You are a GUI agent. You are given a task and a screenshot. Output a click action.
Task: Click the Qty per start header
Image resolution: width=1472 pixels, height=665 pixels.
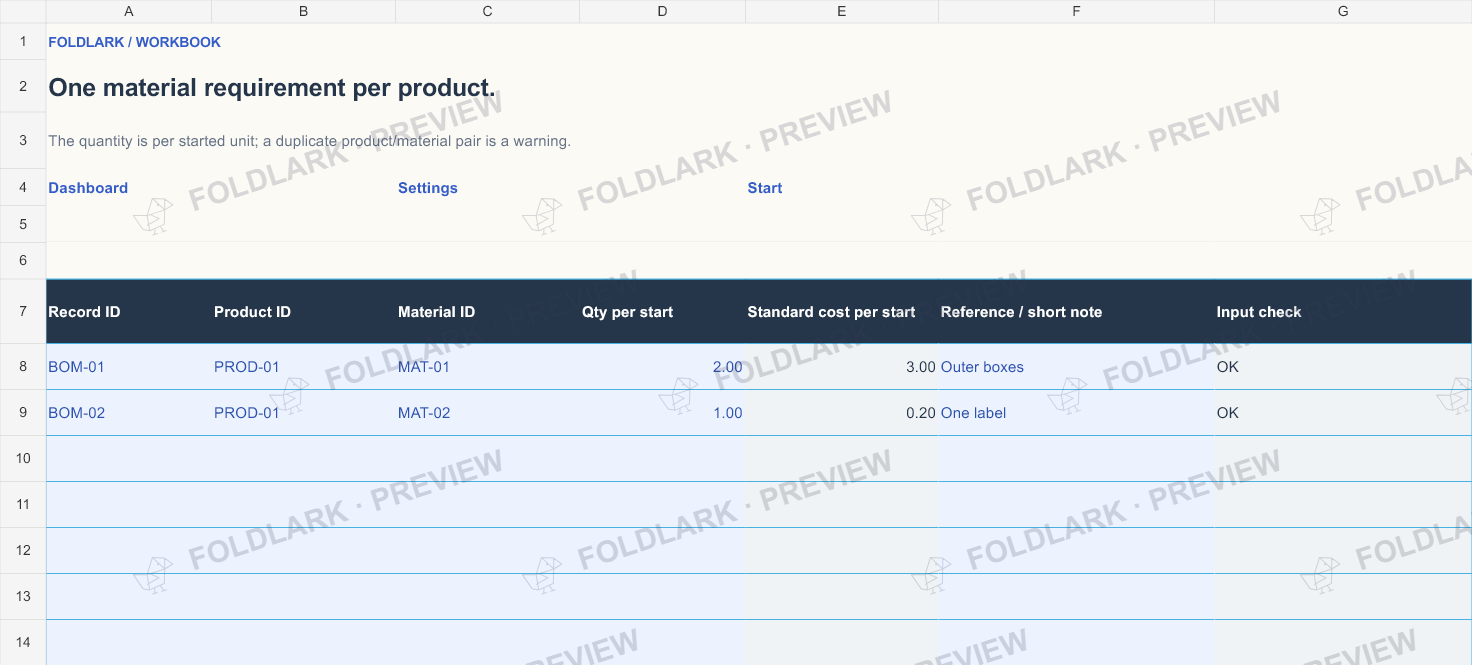(x=663, y=312)
